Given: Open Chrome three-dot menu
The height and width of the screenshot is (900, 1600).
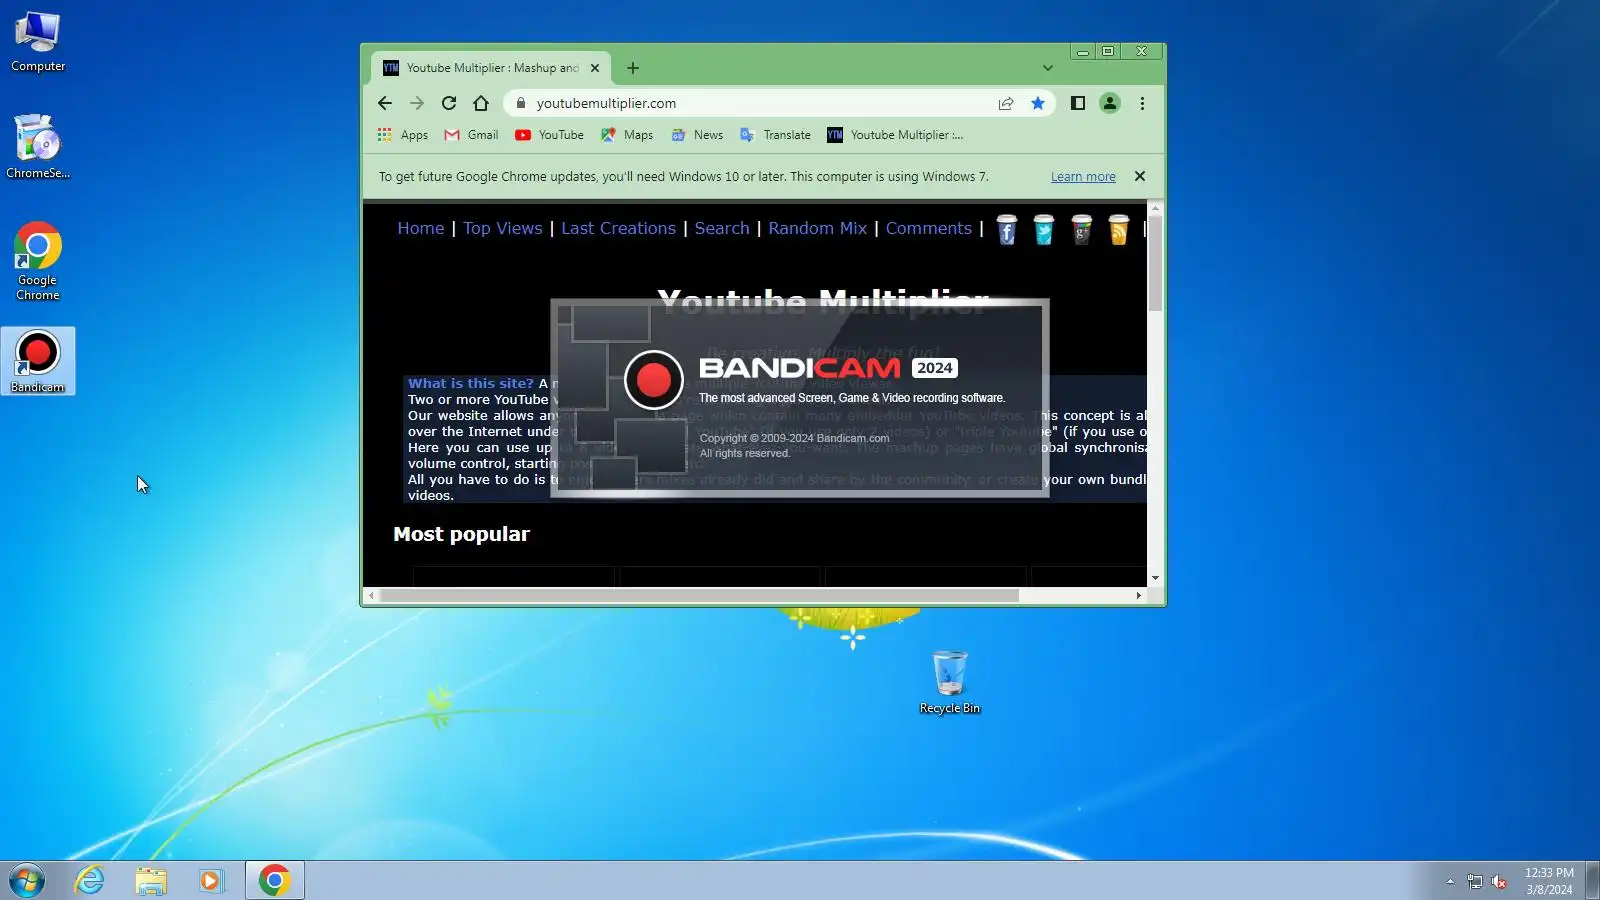Looking at the screenshot, I should coord(1142,103).
